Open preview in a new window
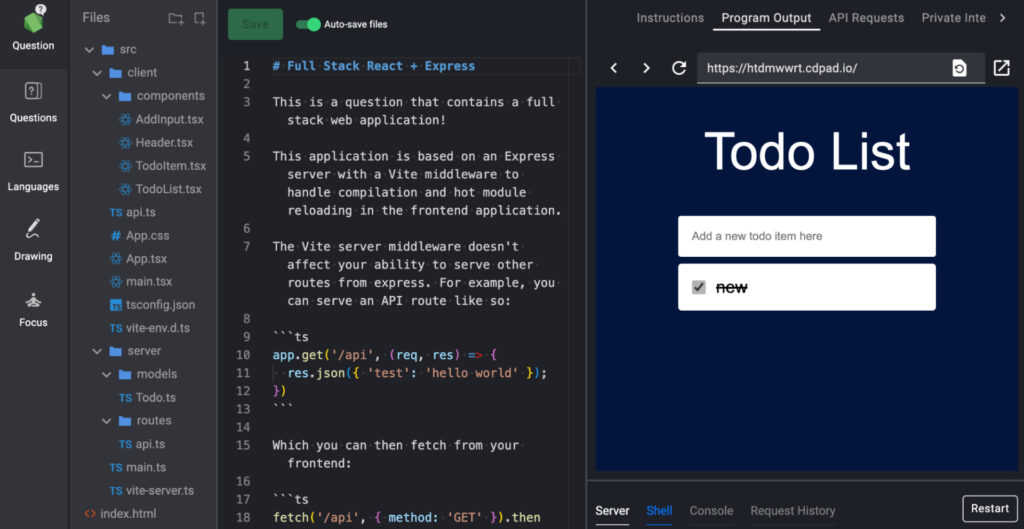Image resolution: width=1024 pixels, height=529 pixels. (x=1001, y=68)
